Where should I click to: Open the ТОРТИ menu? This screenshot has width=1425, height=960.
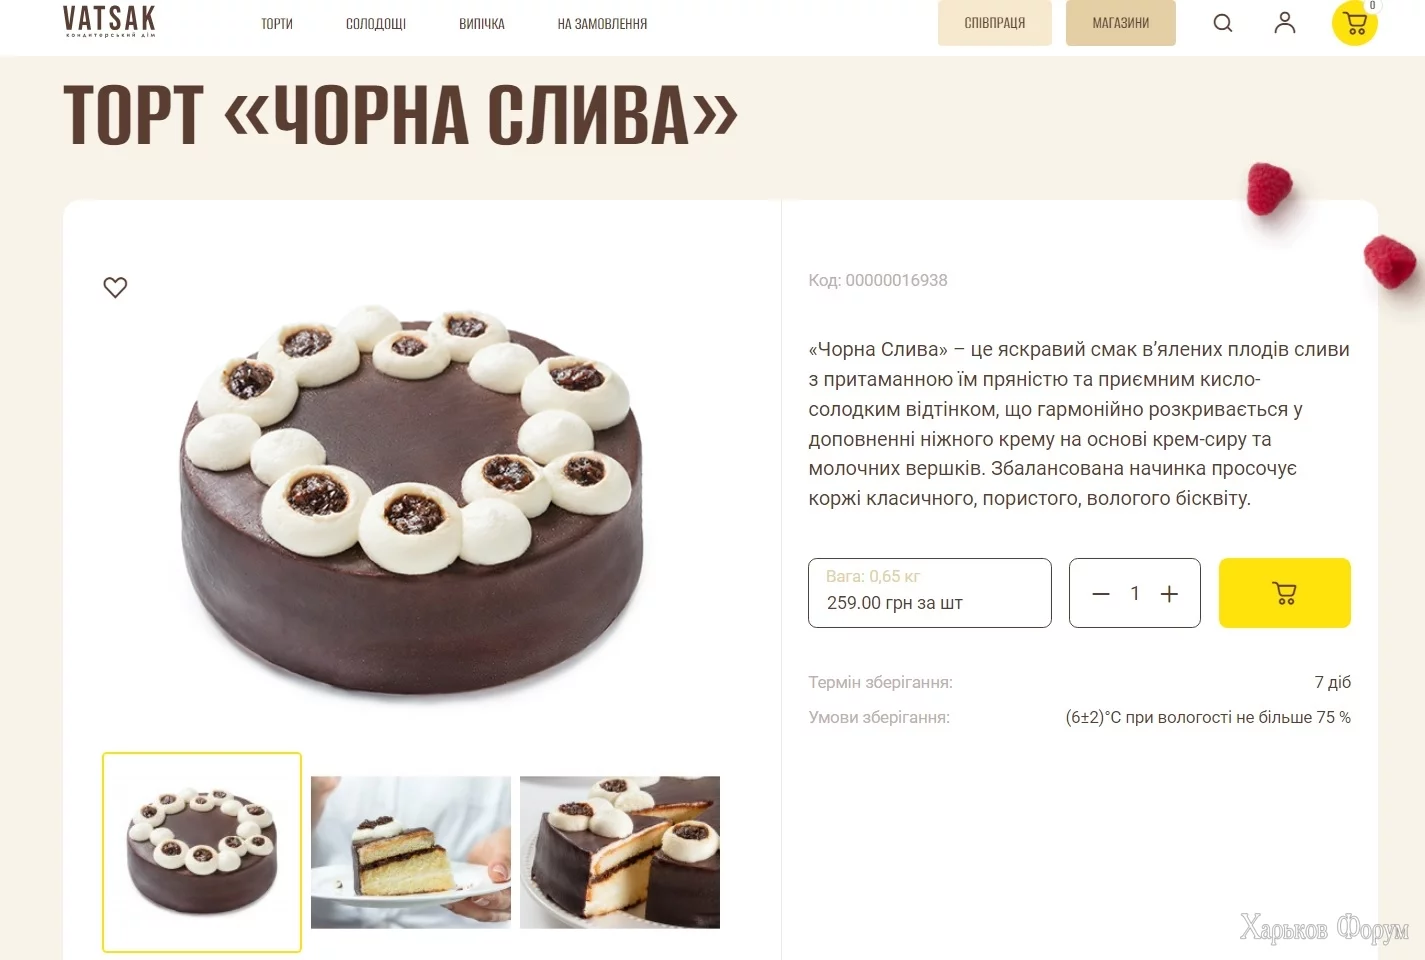pos(277,24)
